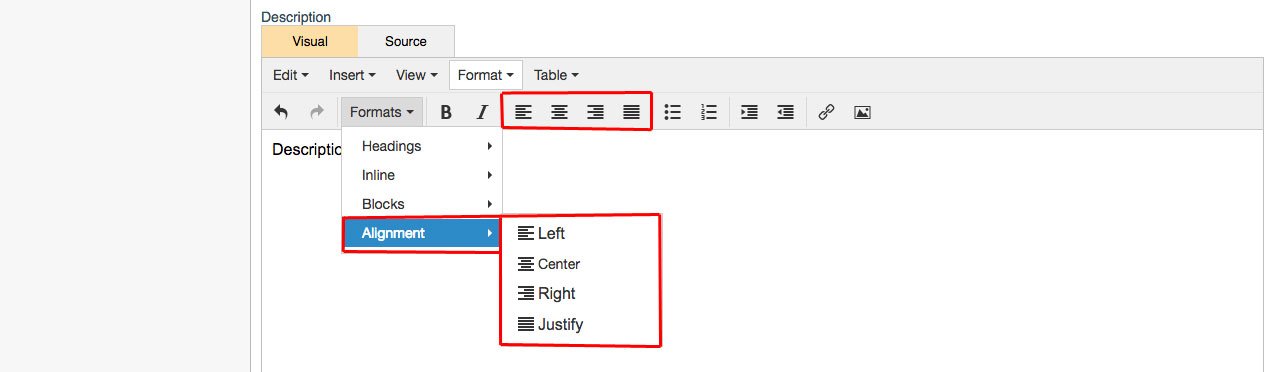This screenshot has height=372, width=1271.
Task: Click the insert link icon
Action: (x=826, y=113)
